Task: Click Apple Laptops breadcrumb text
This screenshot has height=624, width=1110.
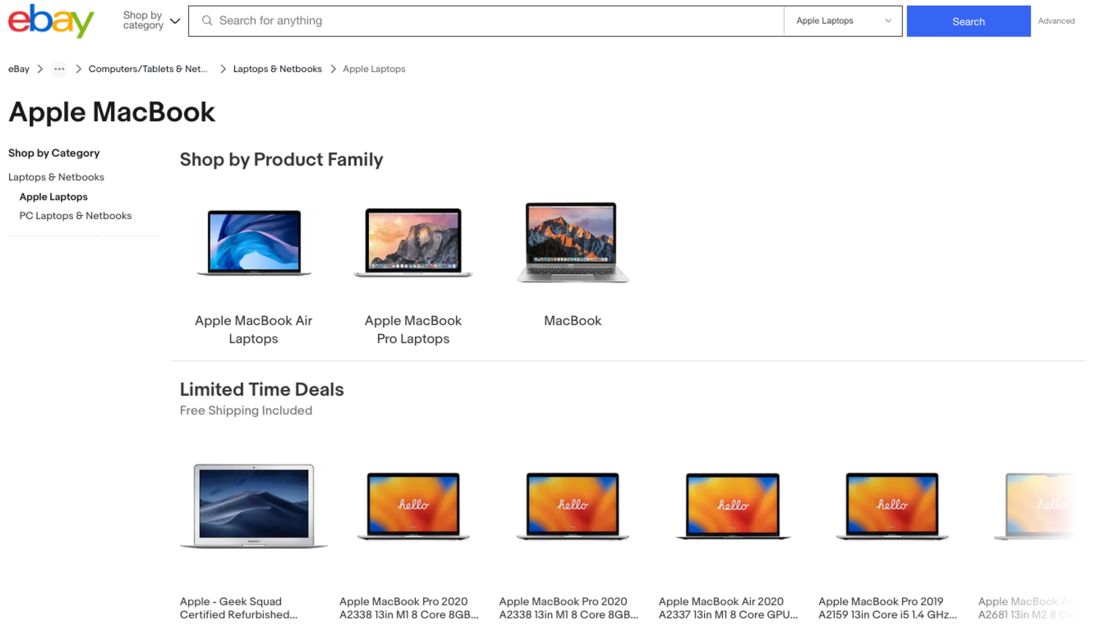Action: (x=374, y=69)
